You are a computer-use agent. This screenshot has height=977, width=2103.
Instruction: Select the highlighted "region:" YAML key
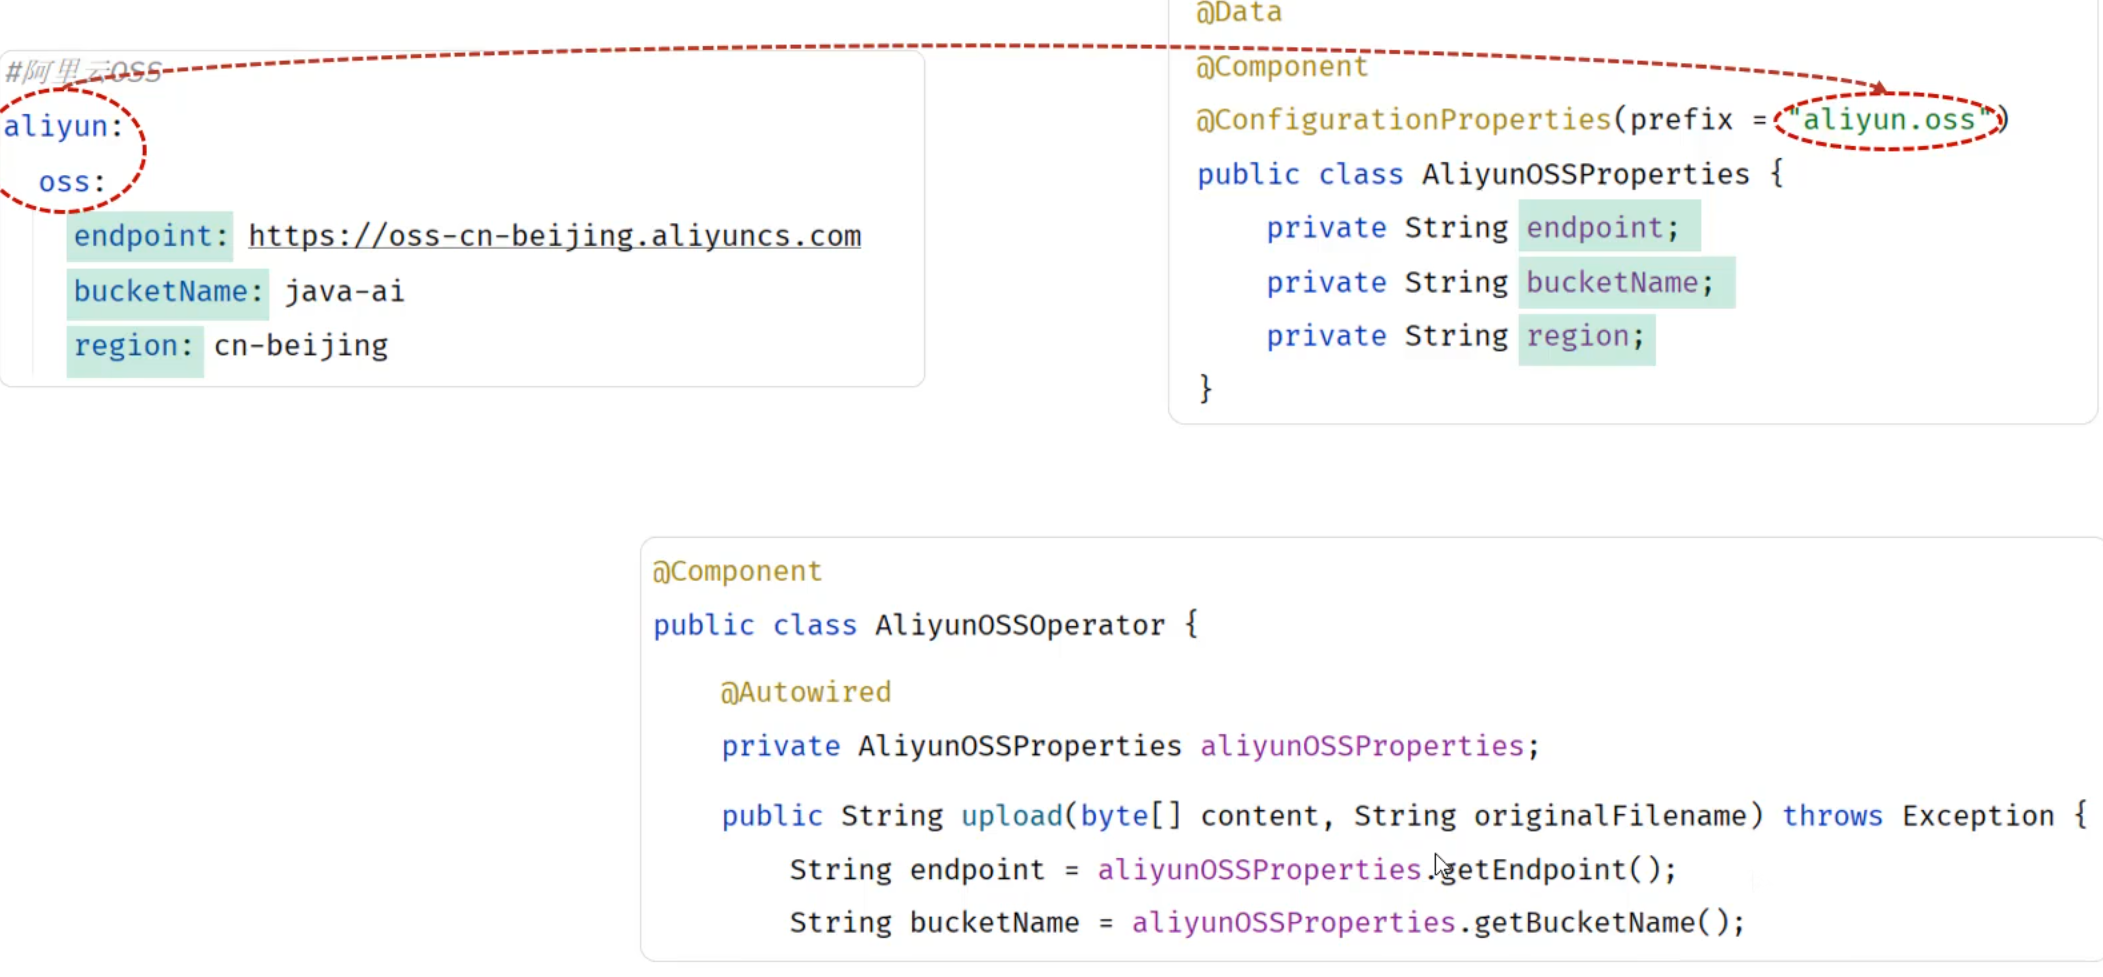[134, 346]
